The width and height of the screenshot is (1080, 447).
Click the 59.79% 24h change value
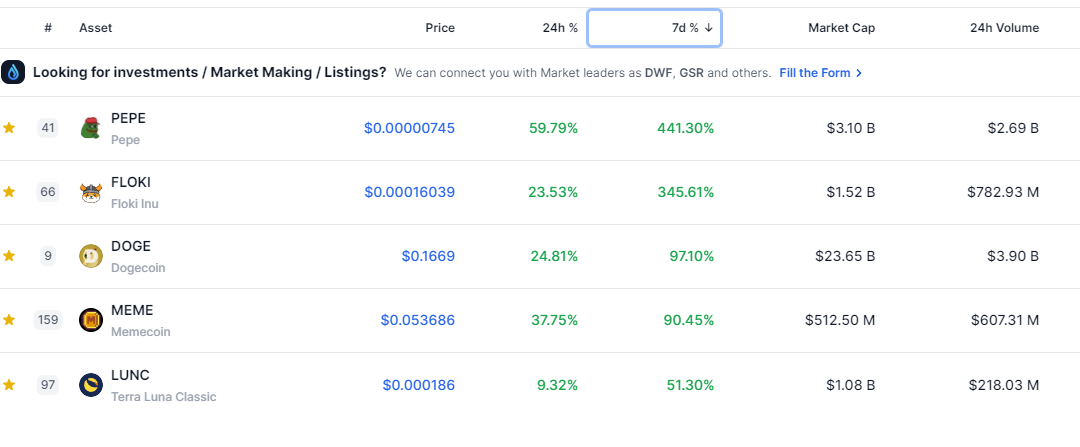pos(553,128)
